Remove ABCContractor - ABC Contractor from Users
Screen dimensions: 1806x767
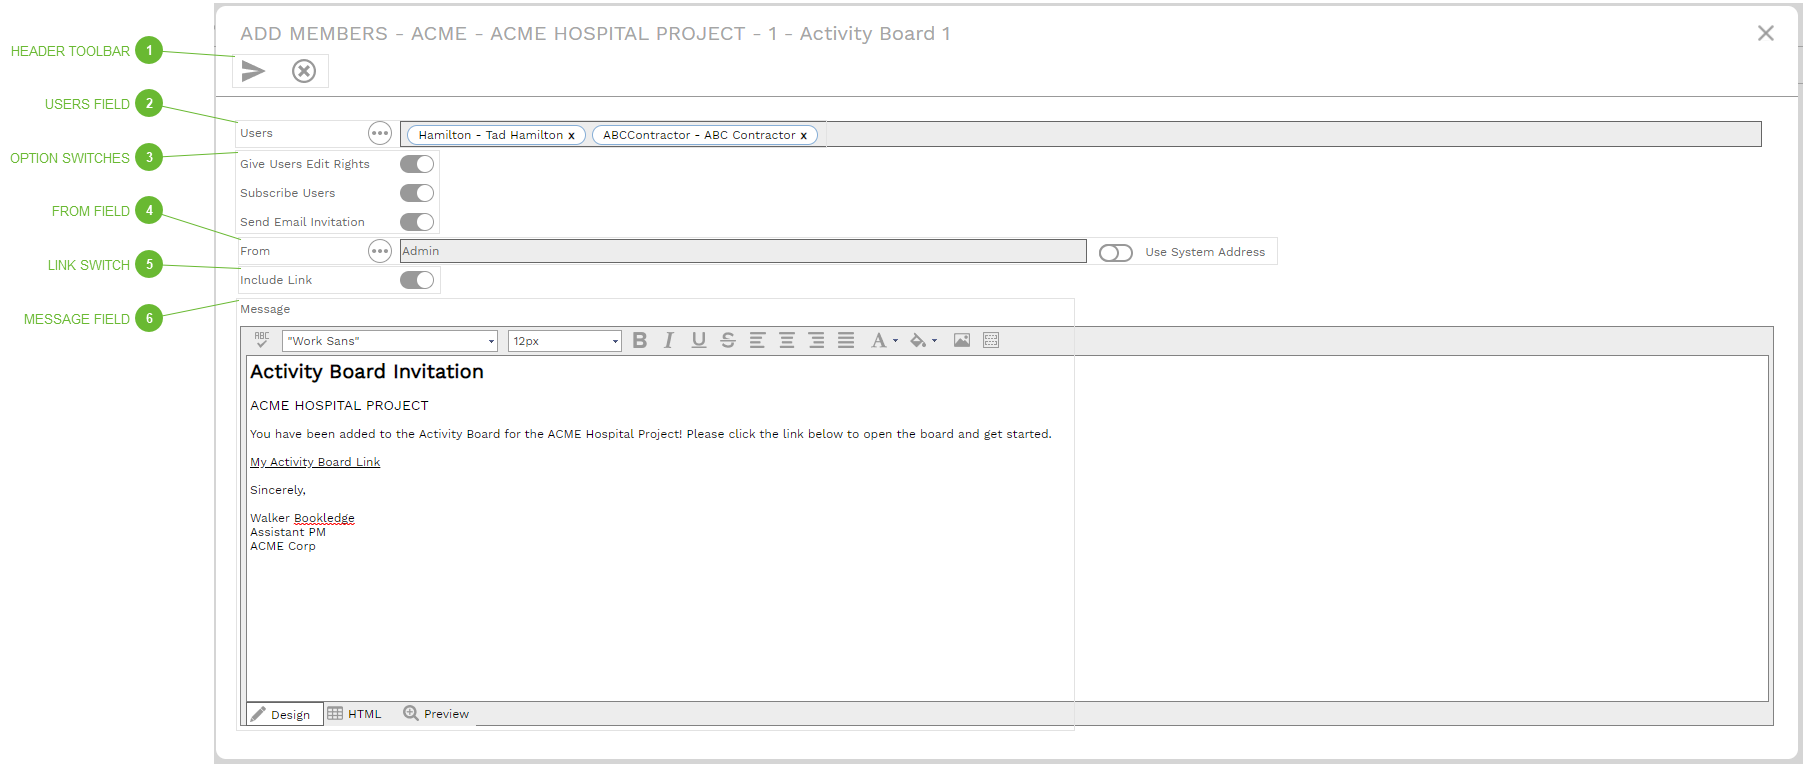click(x=803, y=136)
